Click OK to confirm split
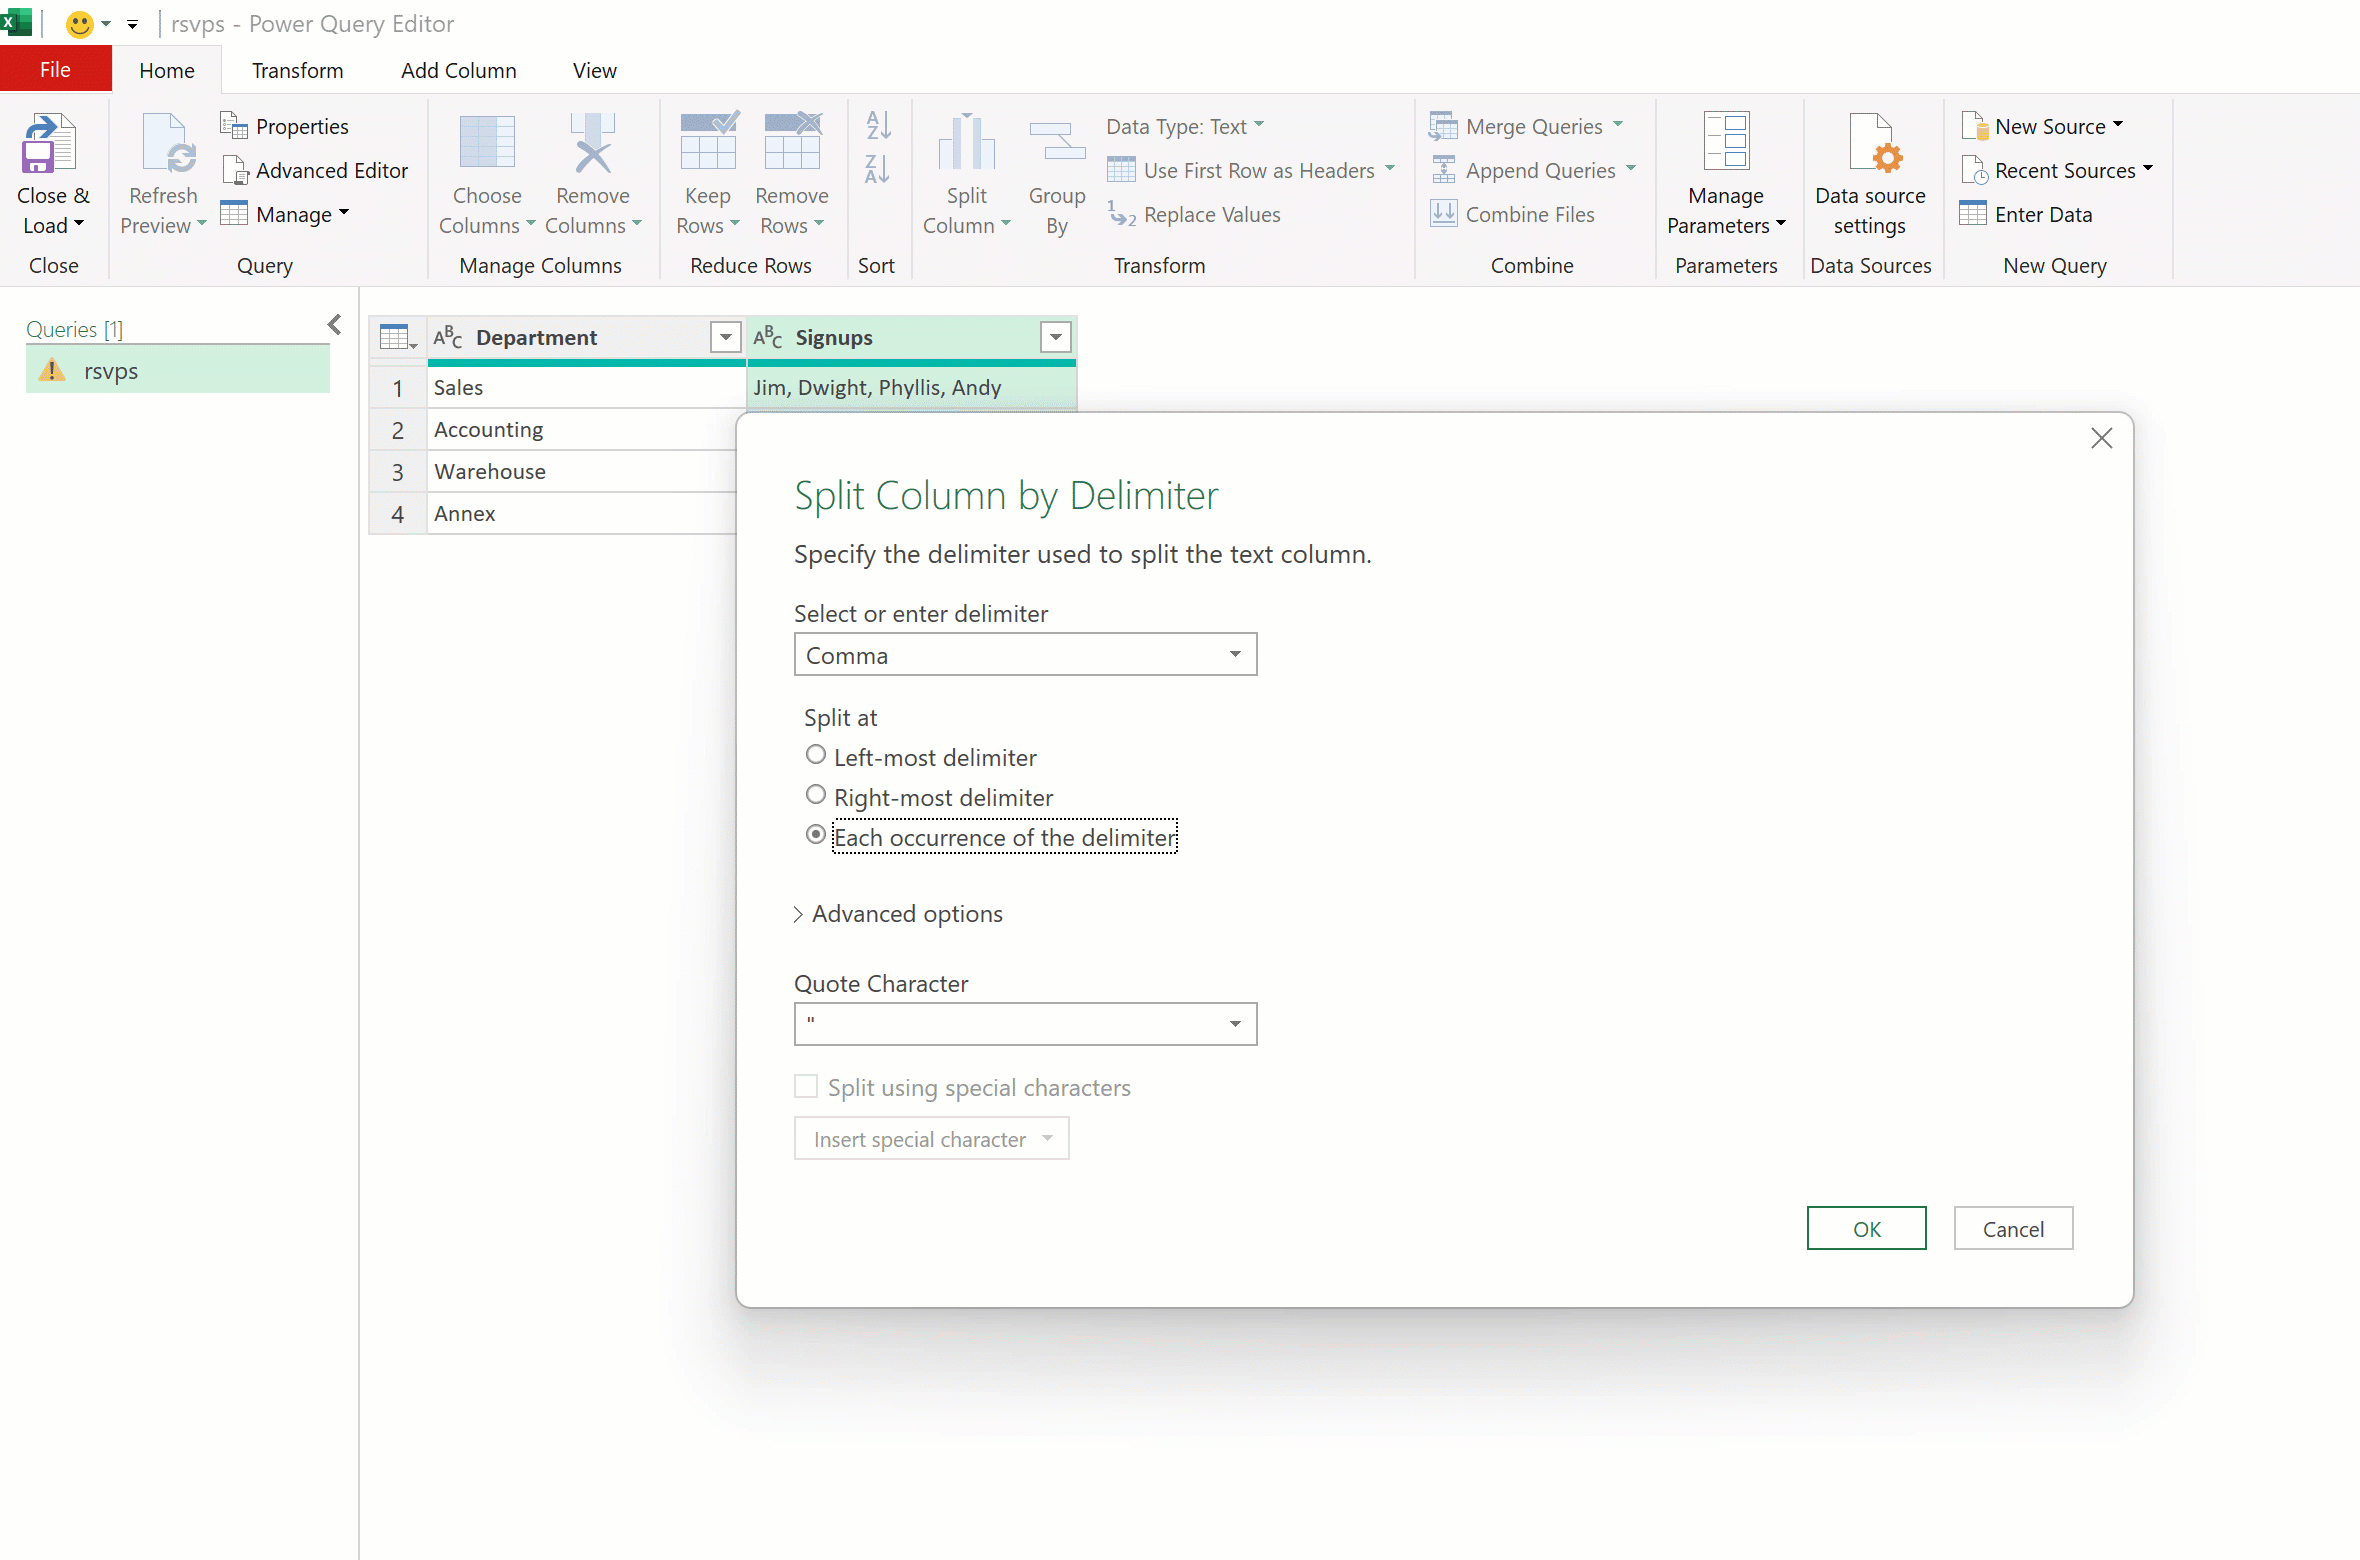The width and height of the screenshot is (2360, 1560). tap(1866, 1227)
